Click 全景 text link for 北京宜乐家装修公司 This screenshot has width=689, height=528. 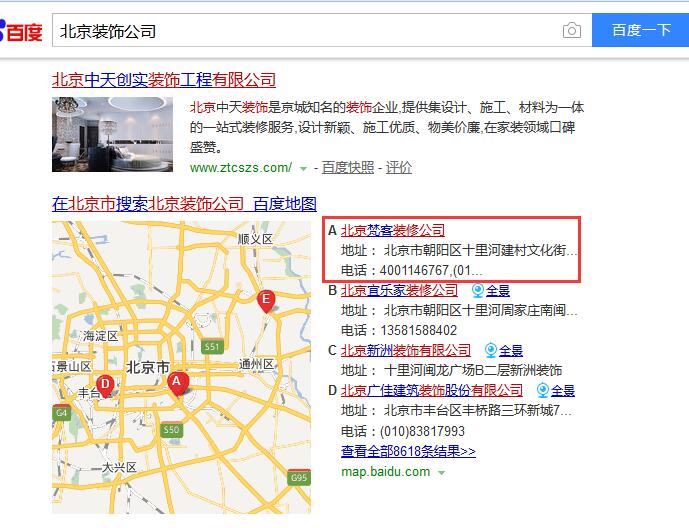[498, 290]
